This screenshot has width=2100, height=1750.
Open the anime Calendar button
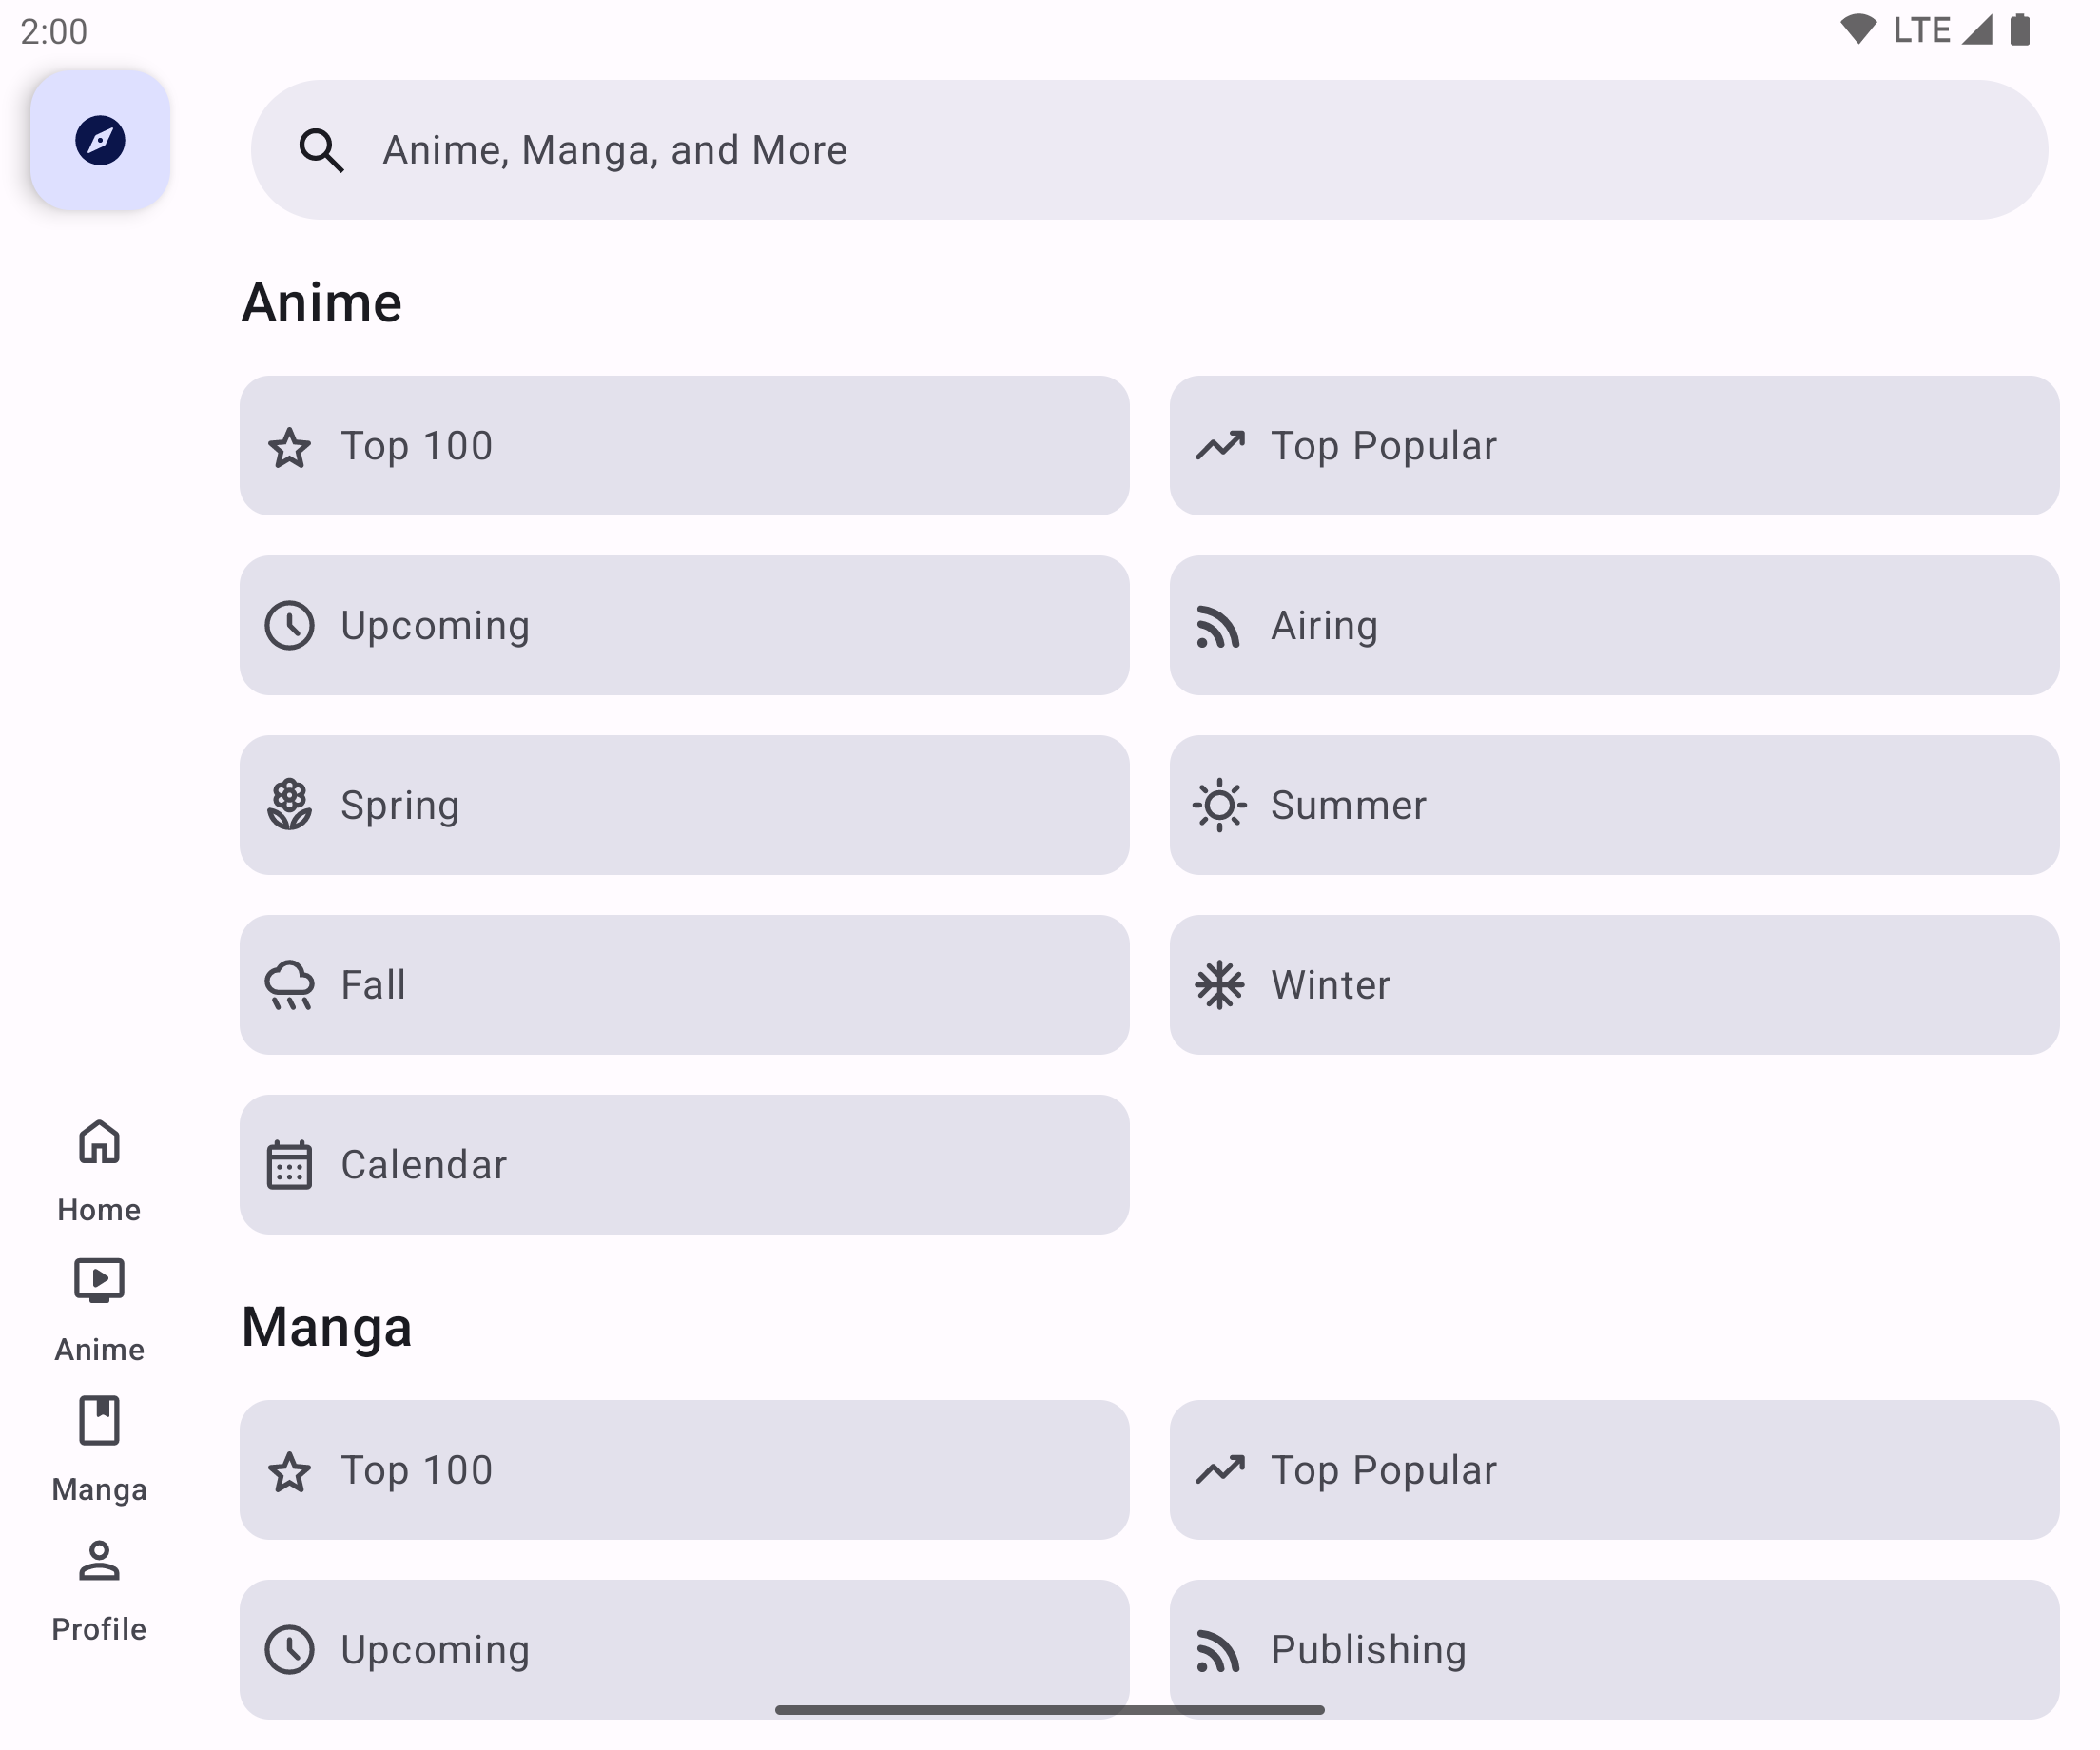click(x=684, y=1164)
